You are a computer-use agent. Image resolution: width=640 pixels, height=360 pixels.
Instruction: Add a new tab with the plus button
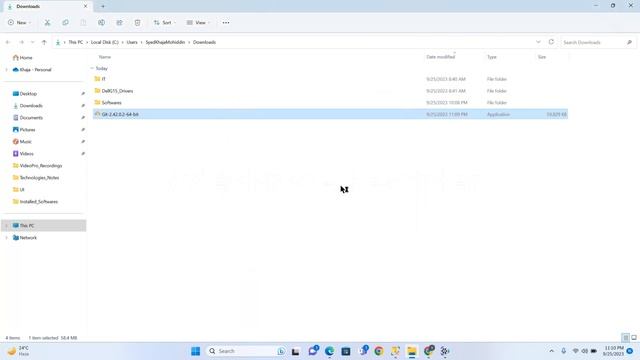pyautogui.click(x=103, y=7)
